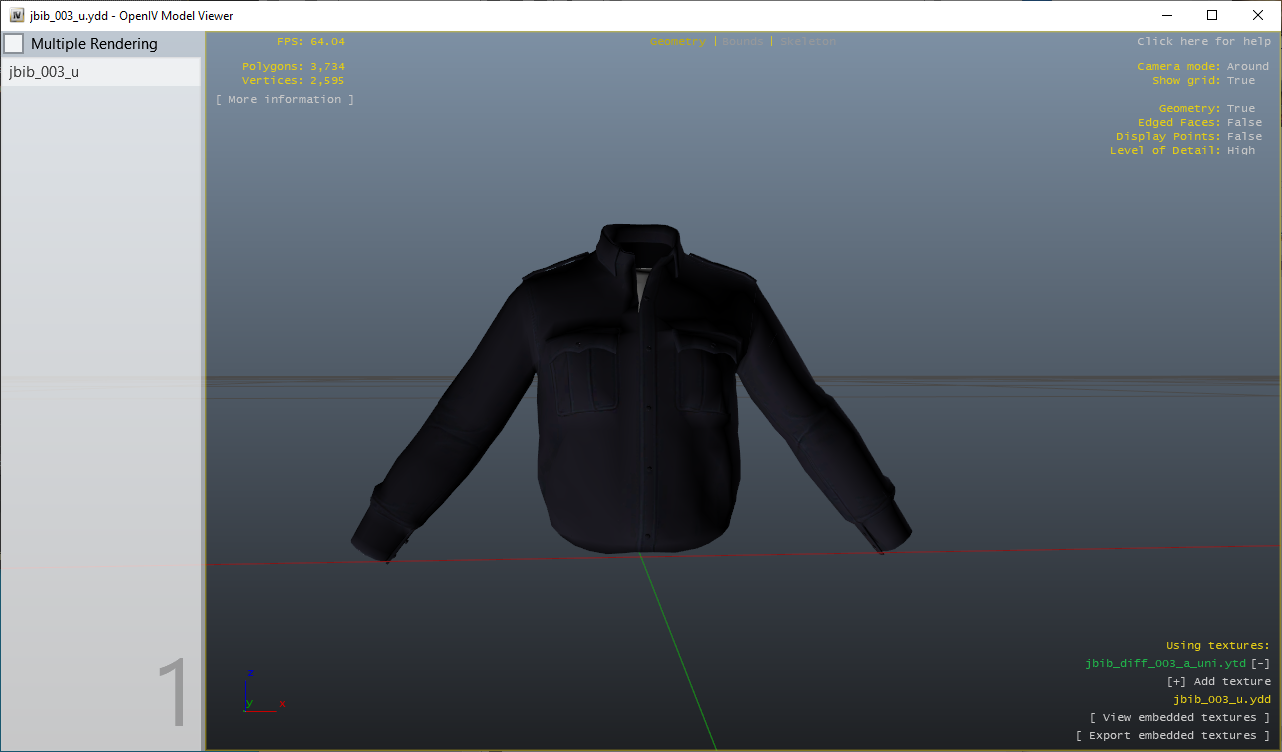Open the View embedded textures dialog
The width and height of the screenshot is (1282, 752).
[1180, 717]
